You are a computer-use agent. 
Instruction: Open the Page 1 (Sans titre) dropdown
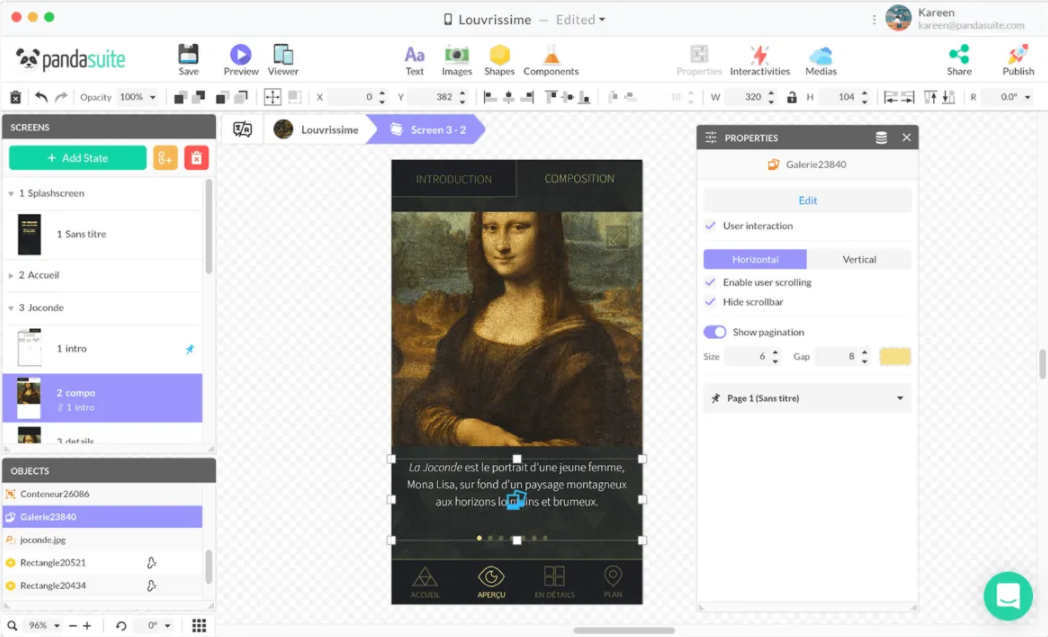point(807,398)
